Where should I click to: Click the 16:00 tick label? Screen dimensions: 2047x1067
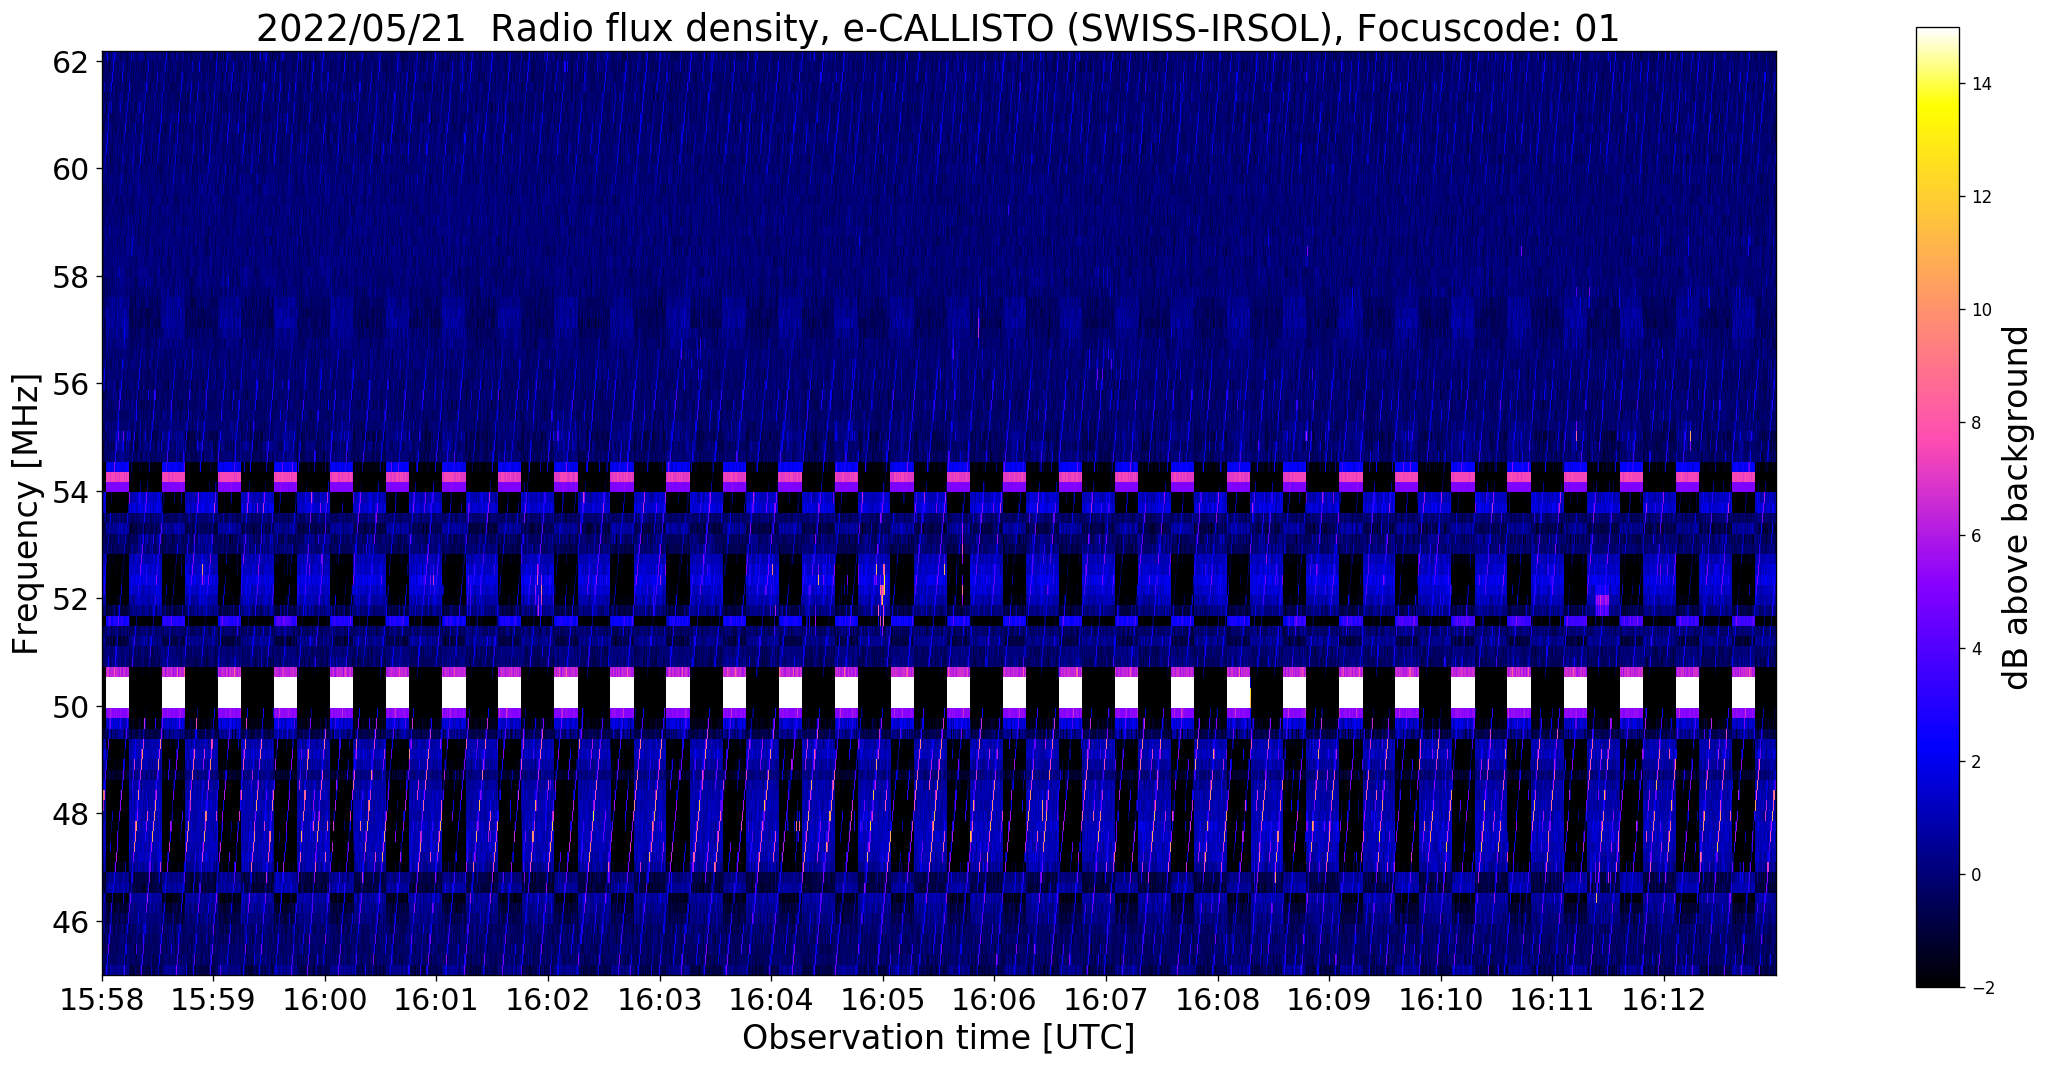[x=325, y=1001]
